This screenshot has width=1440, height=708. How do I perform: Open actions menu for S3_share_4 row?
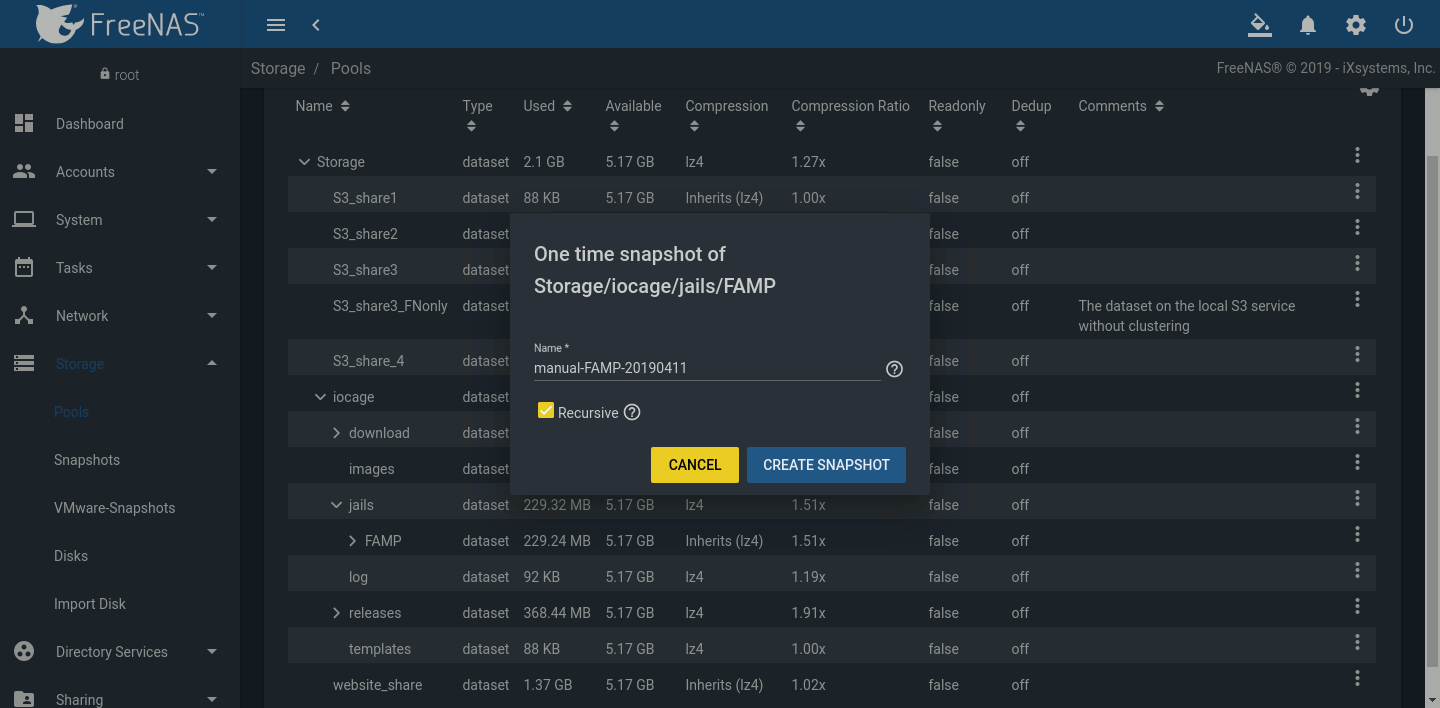[1357, 354]
